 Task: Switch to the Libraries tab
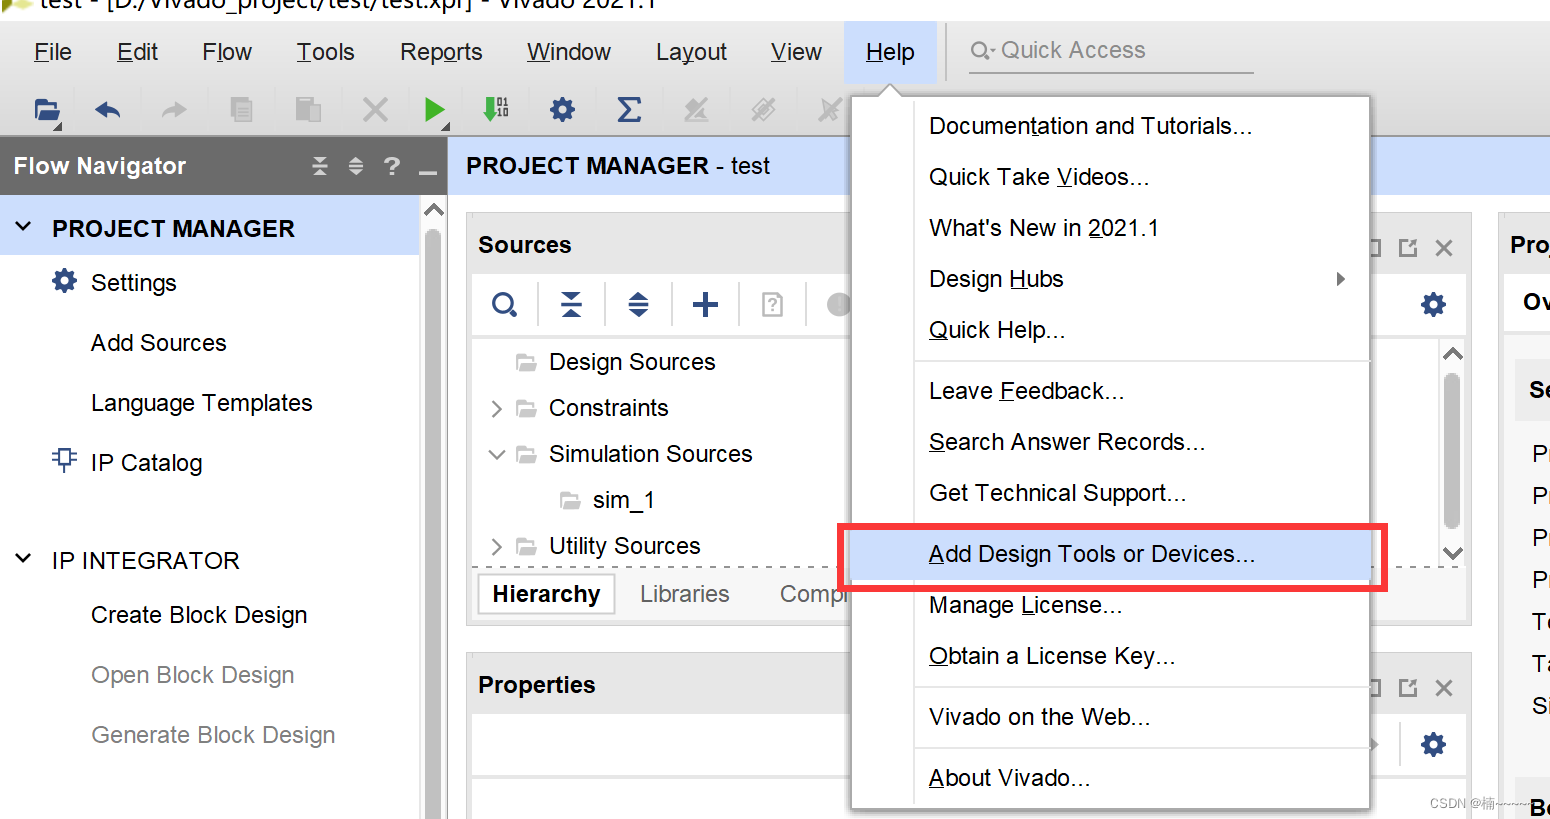click(x=684, y=594)
